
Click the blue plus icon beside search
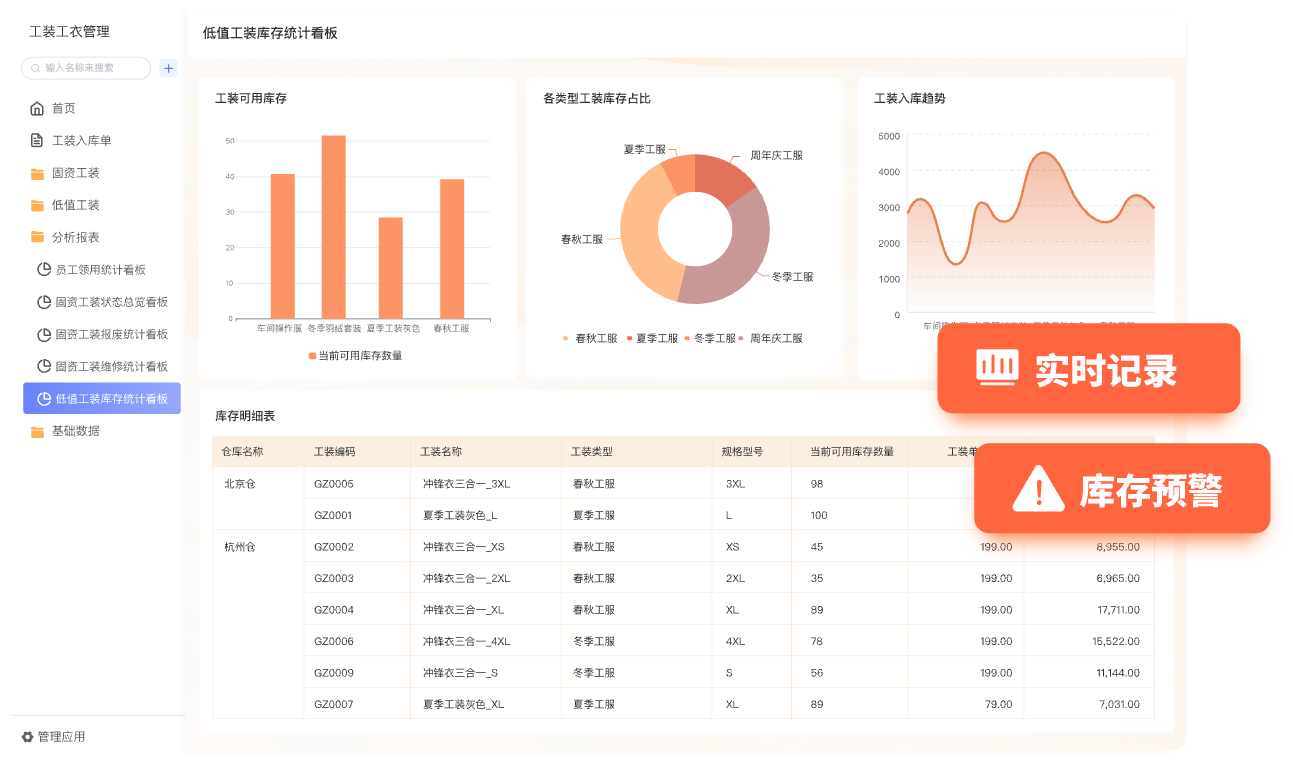169,68
